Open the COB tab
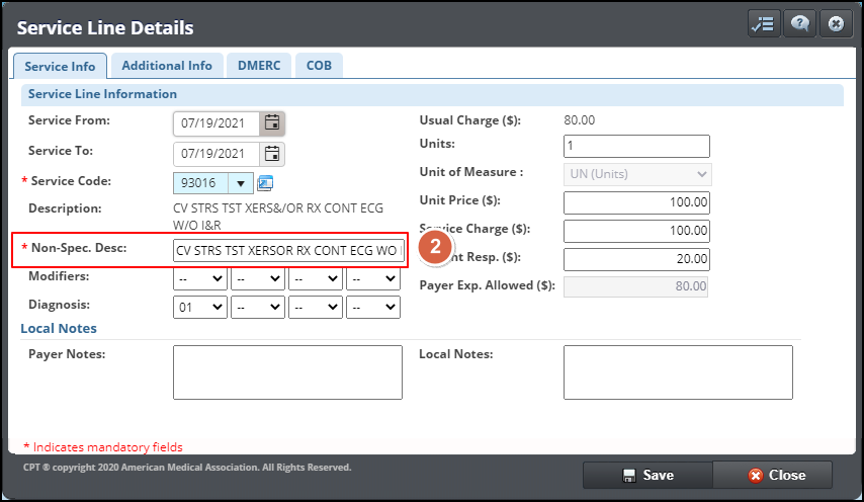Viewport: 864px width, 502px height. point(320,66)
